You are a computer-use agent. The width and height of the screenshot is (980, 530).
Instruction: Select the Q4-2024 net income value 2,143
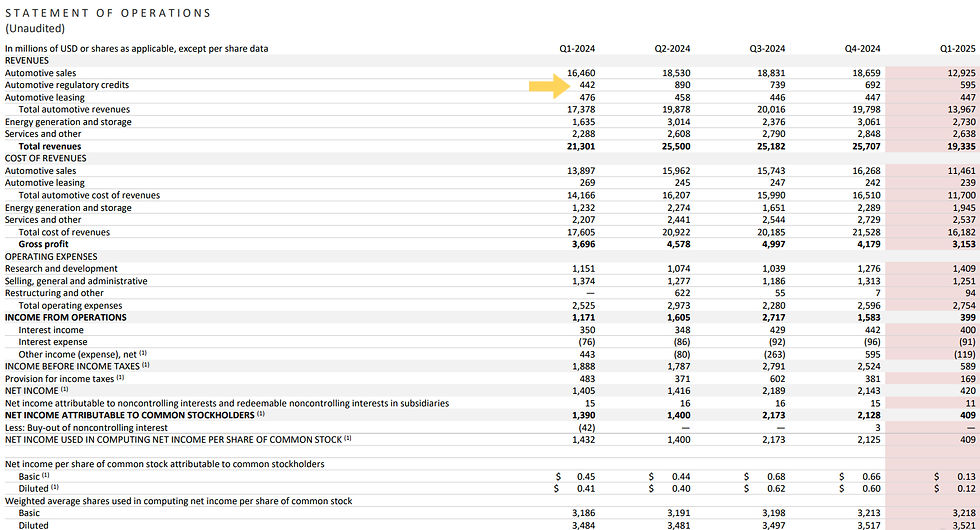(869, 391)
